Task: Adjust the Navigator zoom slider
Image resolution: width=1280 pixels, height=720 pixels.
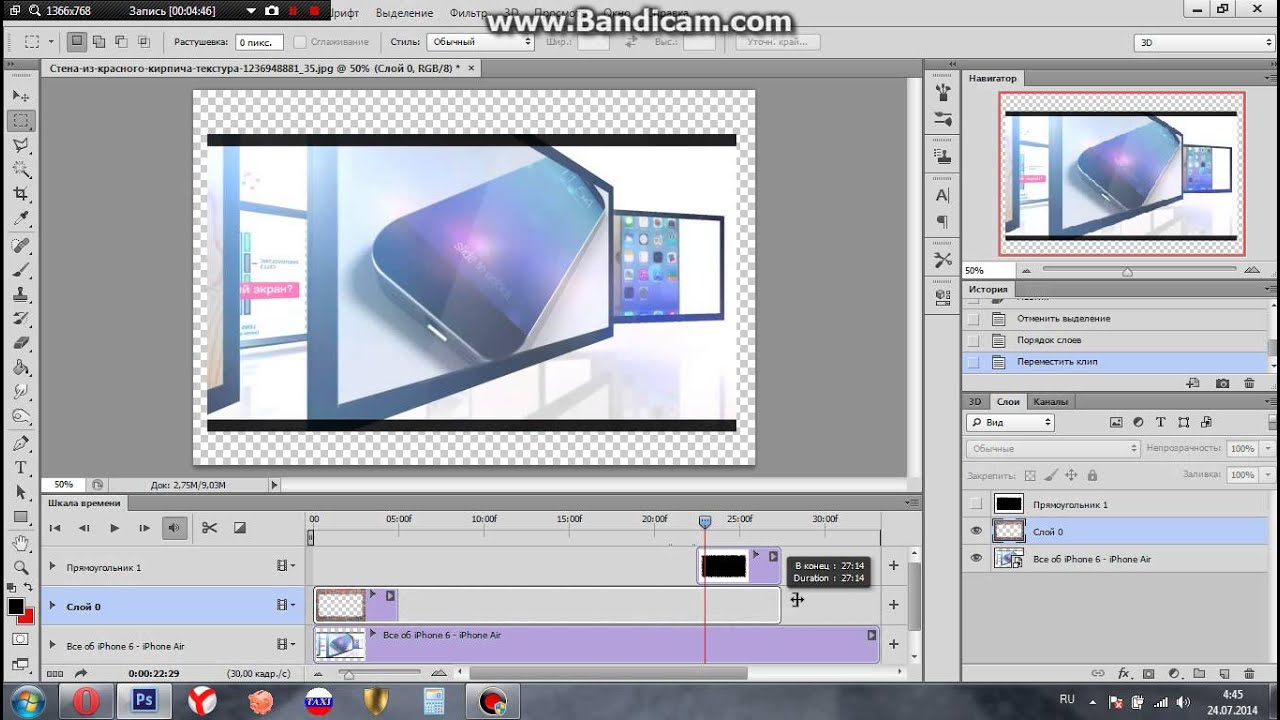Action: (x=1127, y=271)
